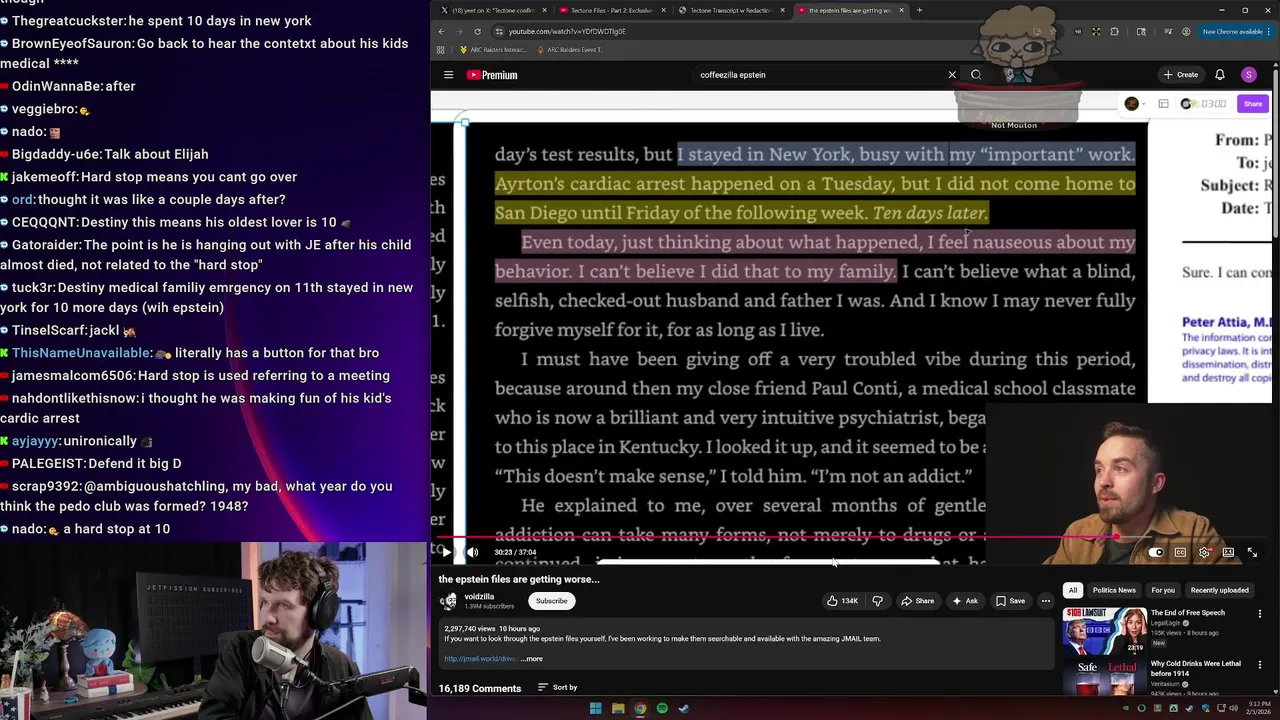
Task: Open the Create upload menu
Action: pyautogui.click(x=1180, y=75)
